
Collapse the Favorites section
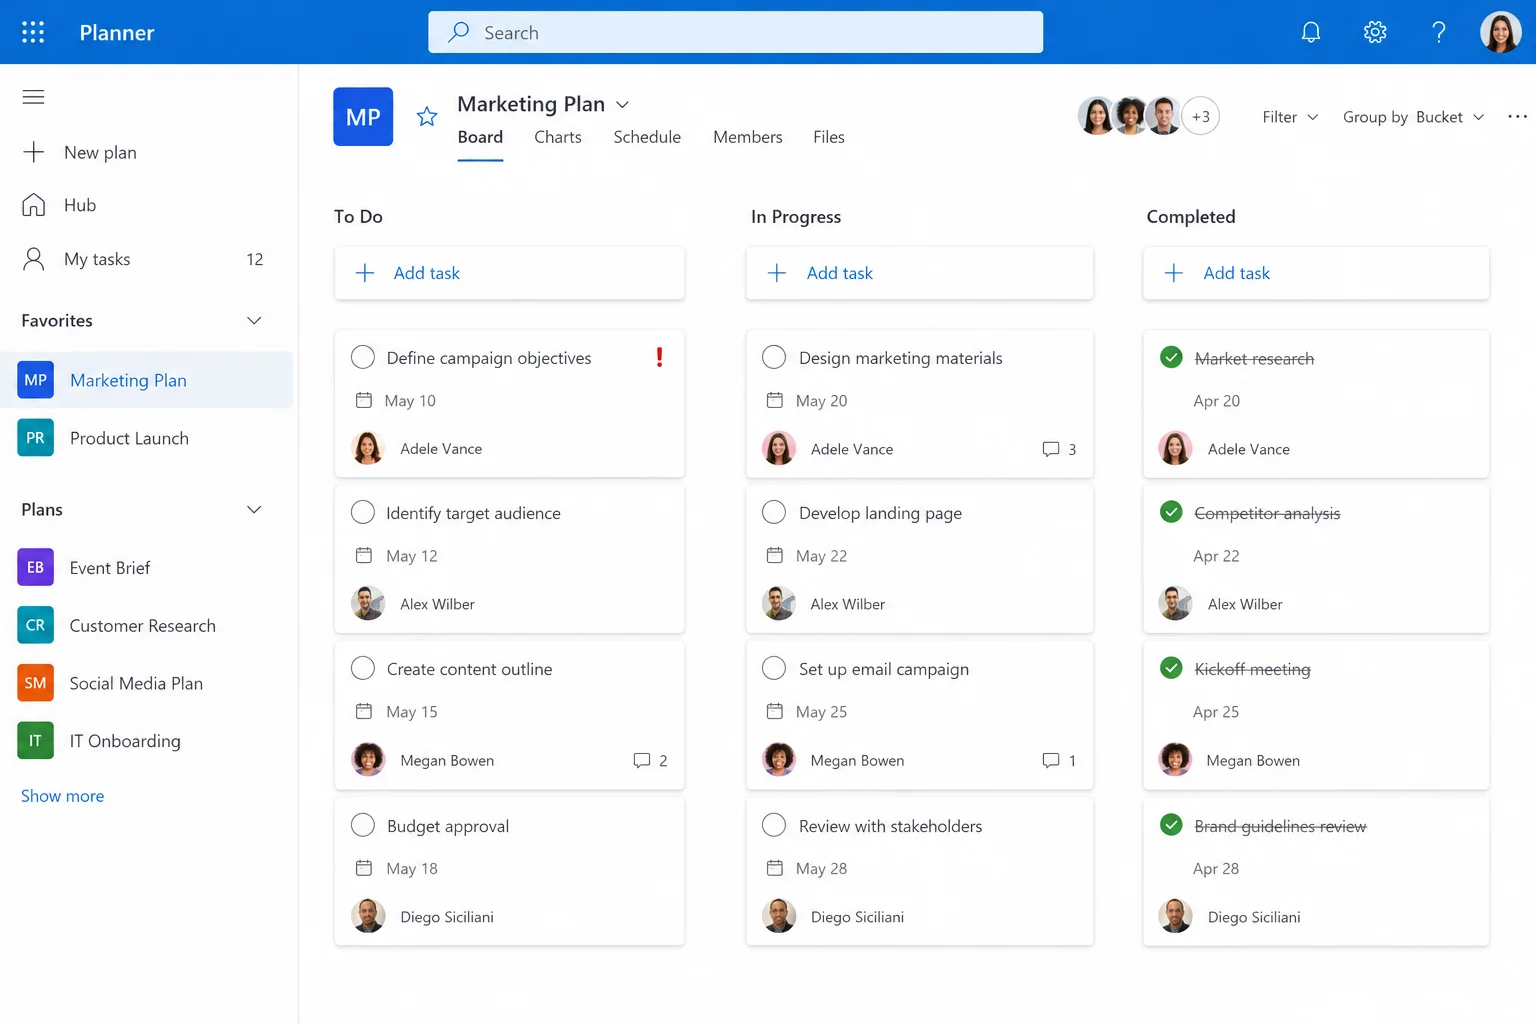pyautogui.click(x=254, y=320)
